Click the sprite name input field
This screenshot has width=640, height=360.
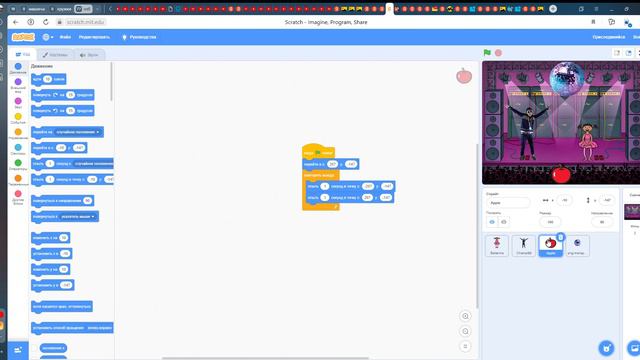coord(508,202)
